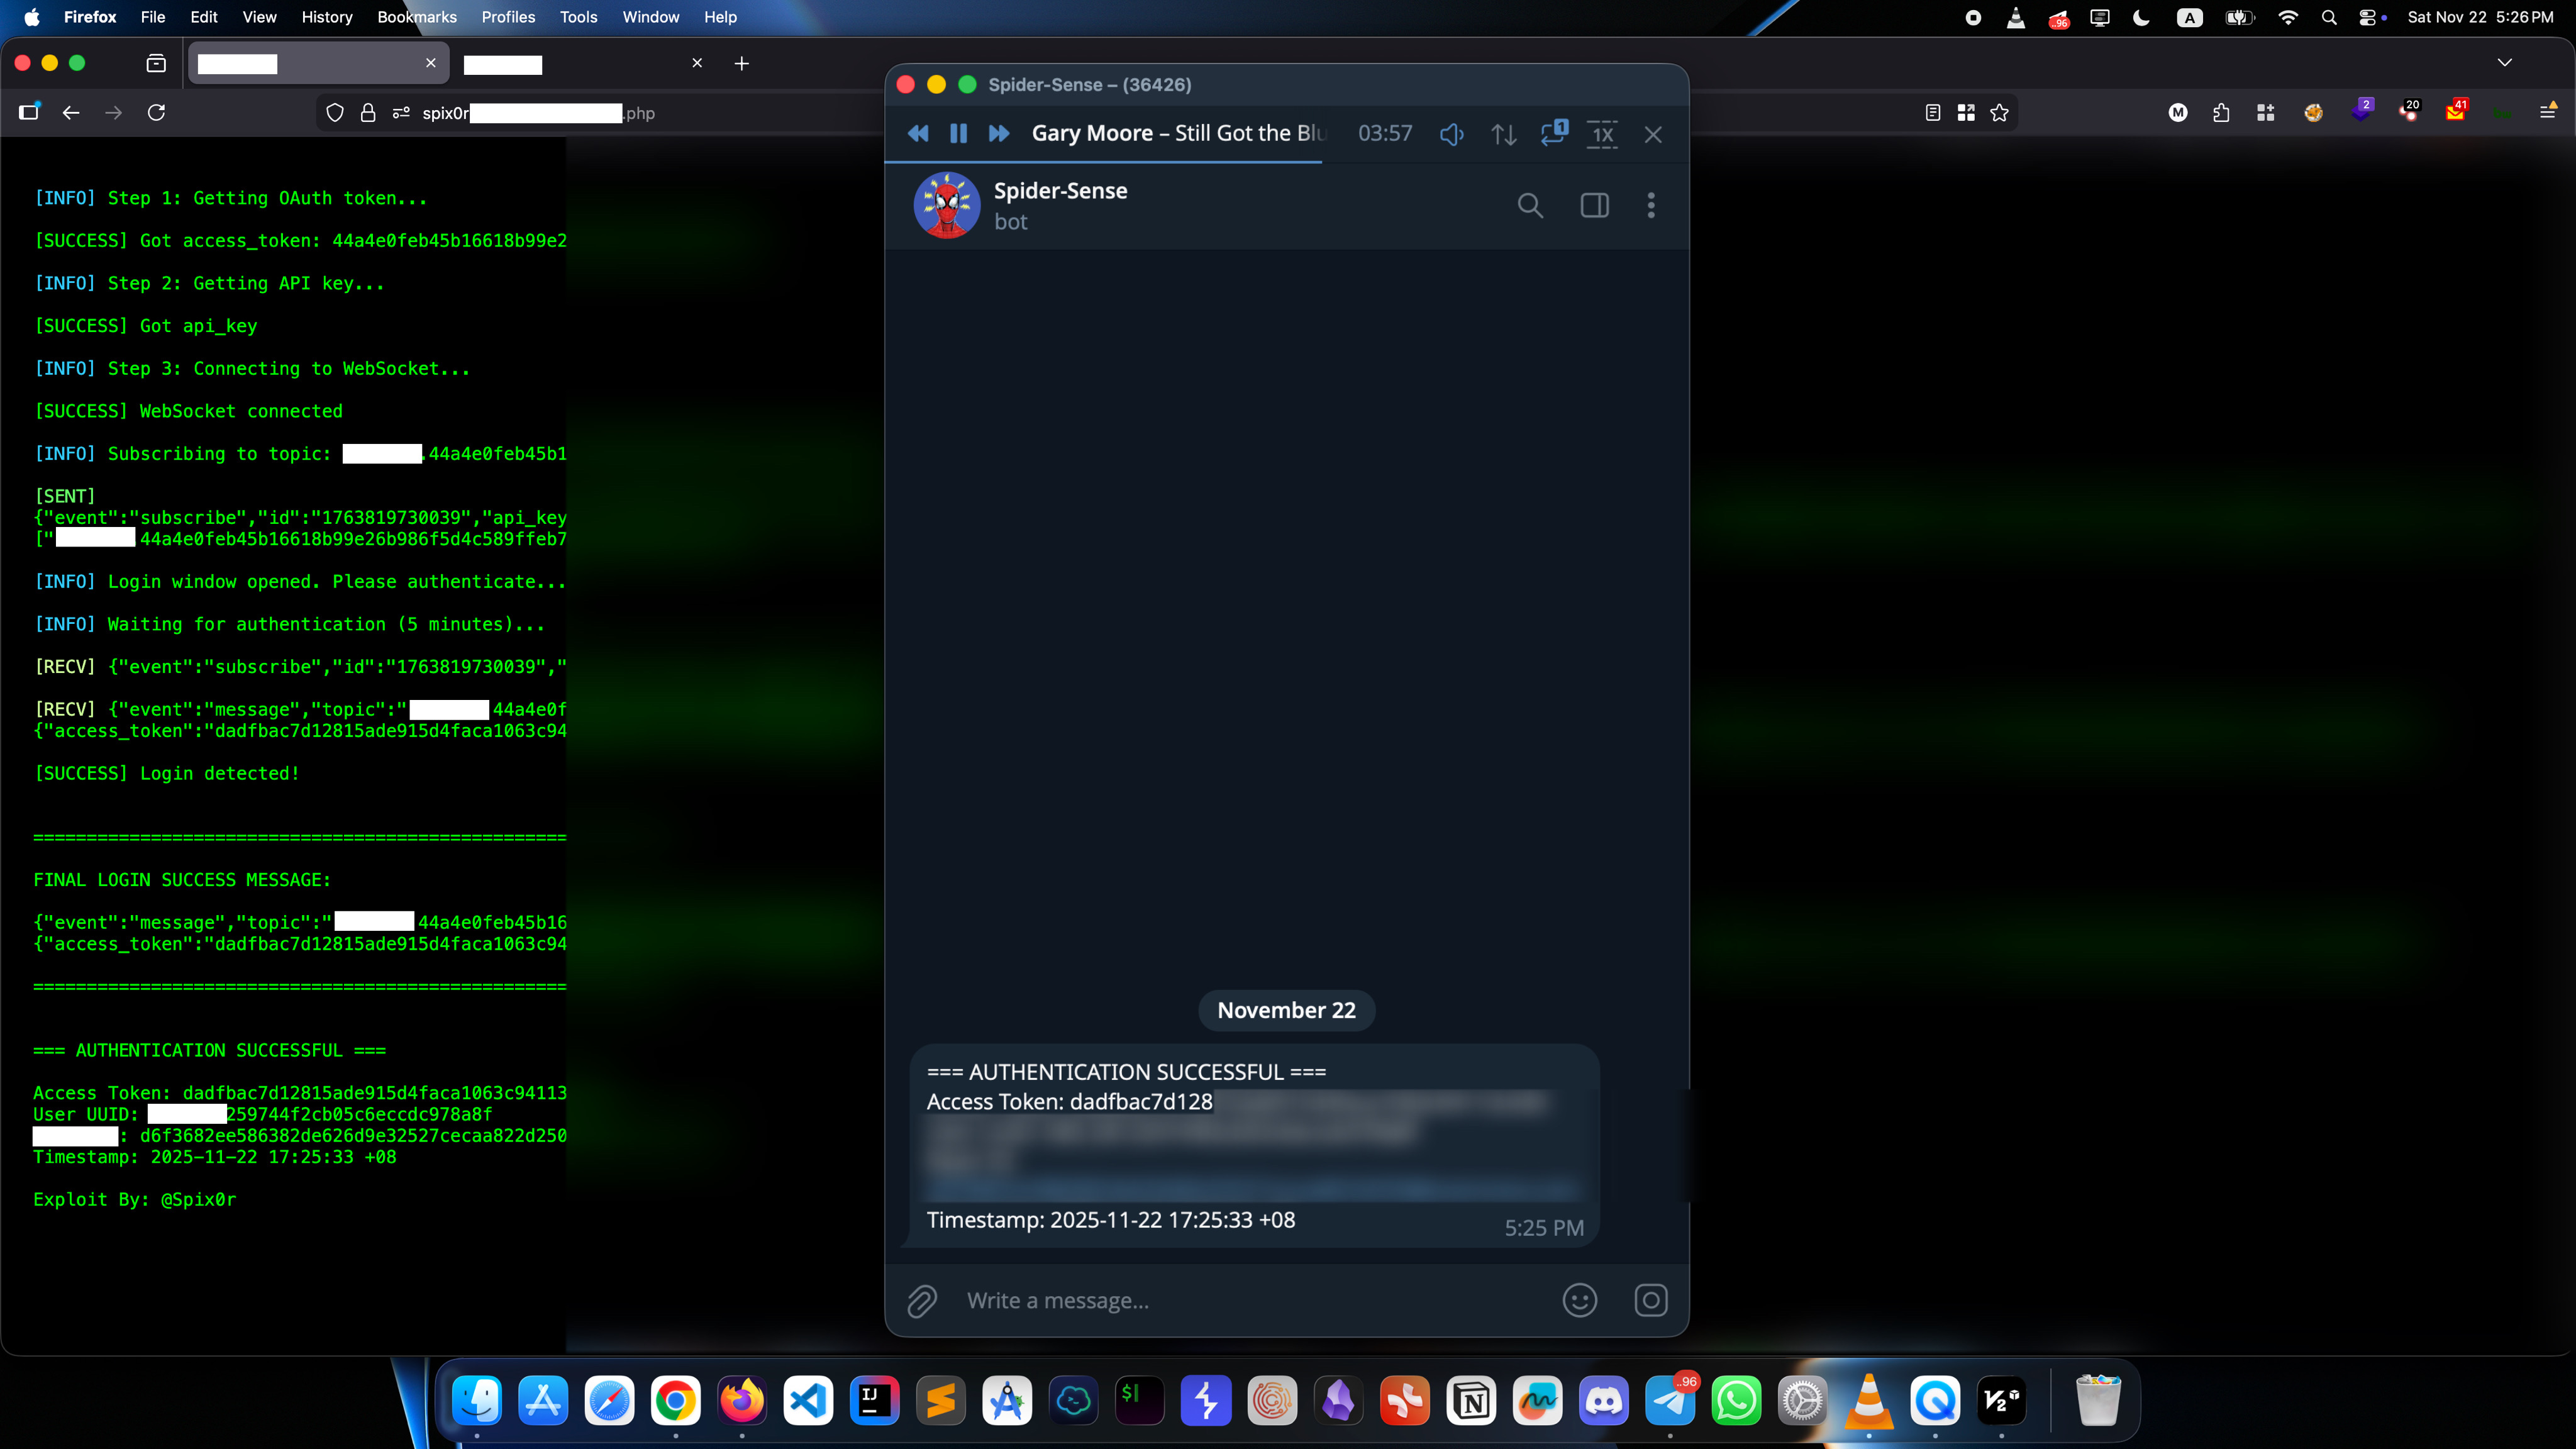Toggle repeat track mode
Screen dimensions: 2576x1449
click(x=1553, y=134)
